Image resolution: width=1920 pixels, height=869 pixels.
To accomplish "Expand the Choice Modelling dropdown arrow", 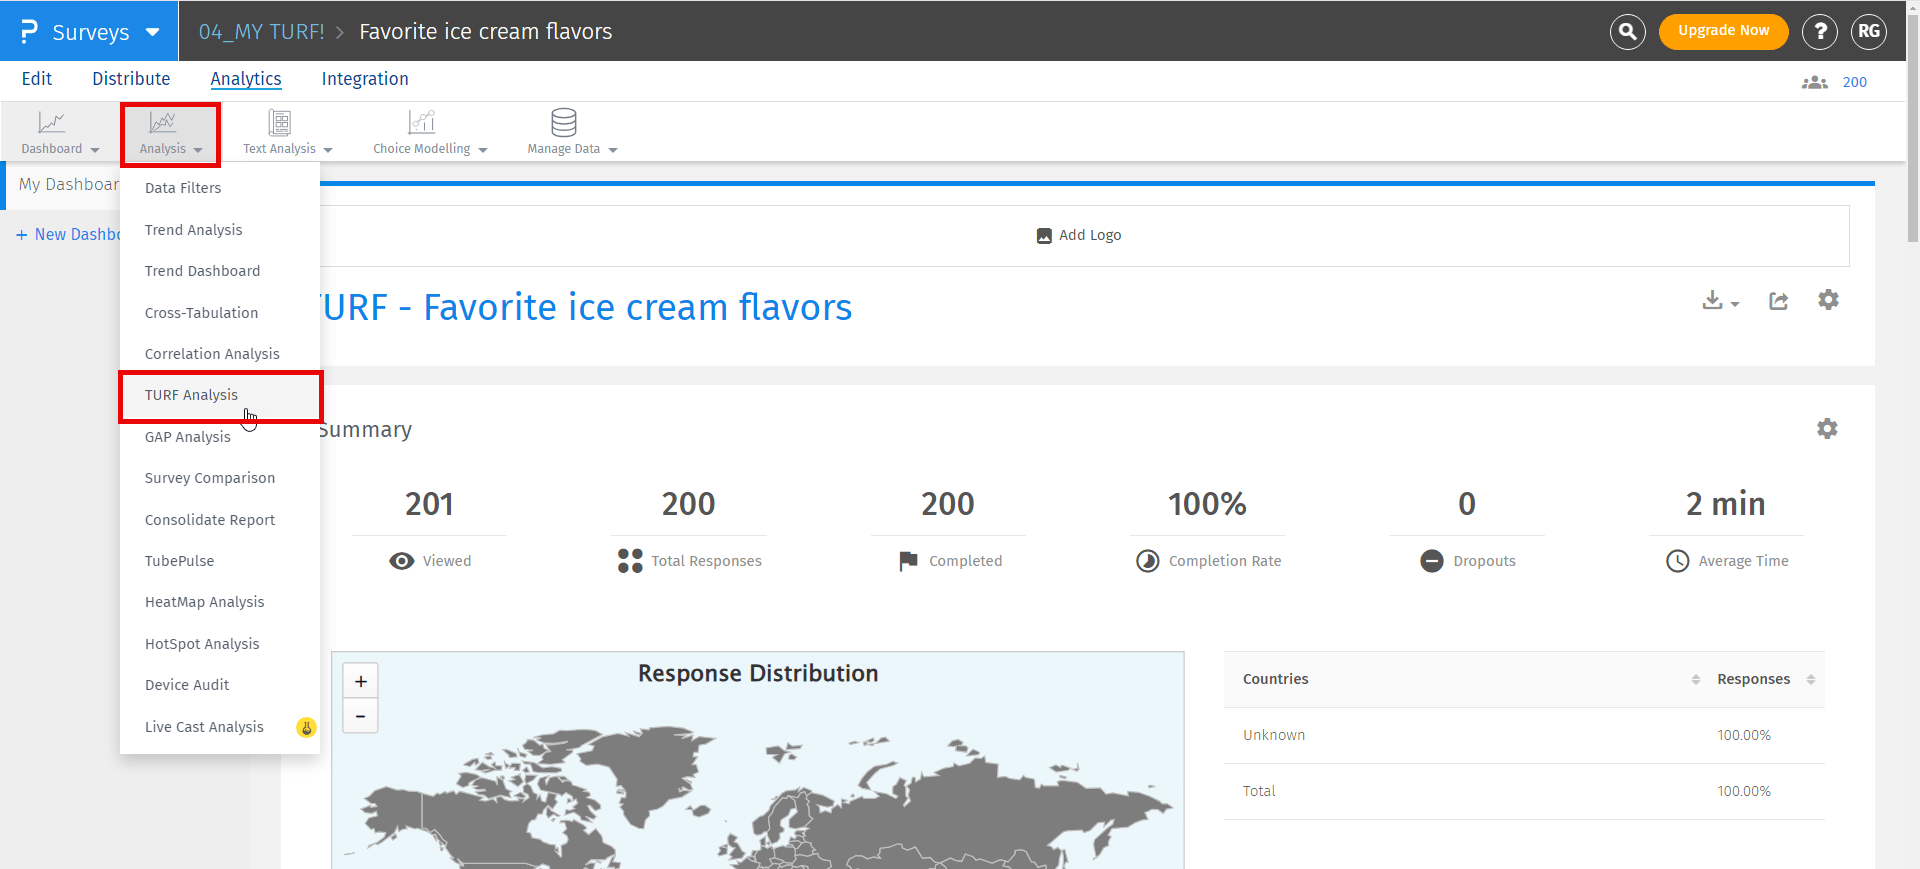I will pyautogui.click(x=483, y=150).
